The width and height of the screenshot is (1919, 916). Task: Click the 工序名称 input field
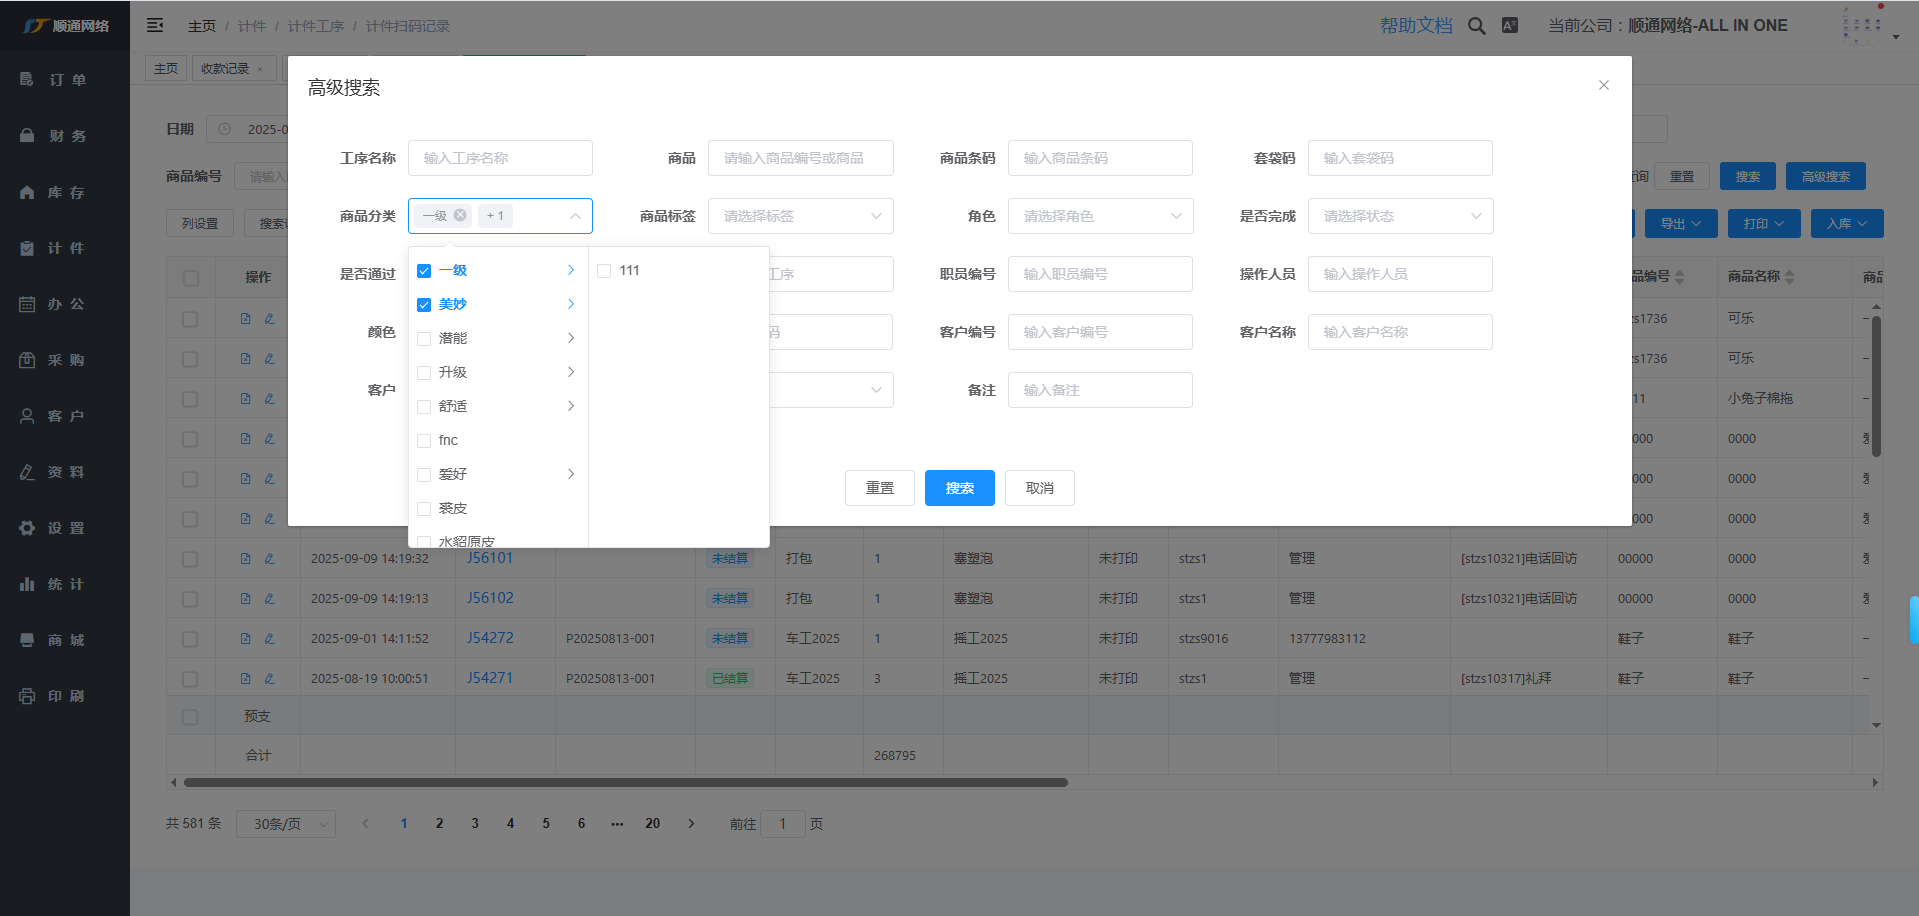point(500,158)
